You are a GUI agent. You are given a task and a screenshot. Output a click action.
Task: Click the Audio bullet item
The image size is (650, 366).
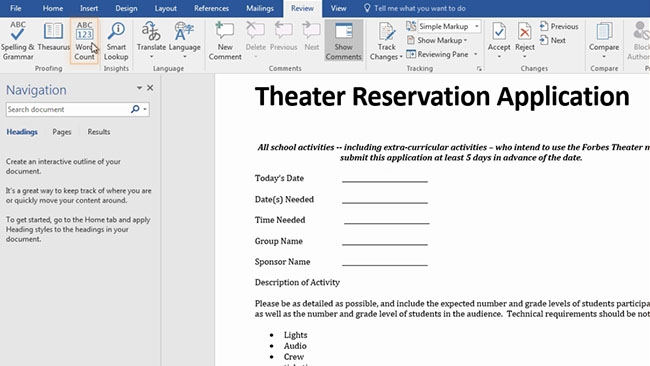click(295, 346)
